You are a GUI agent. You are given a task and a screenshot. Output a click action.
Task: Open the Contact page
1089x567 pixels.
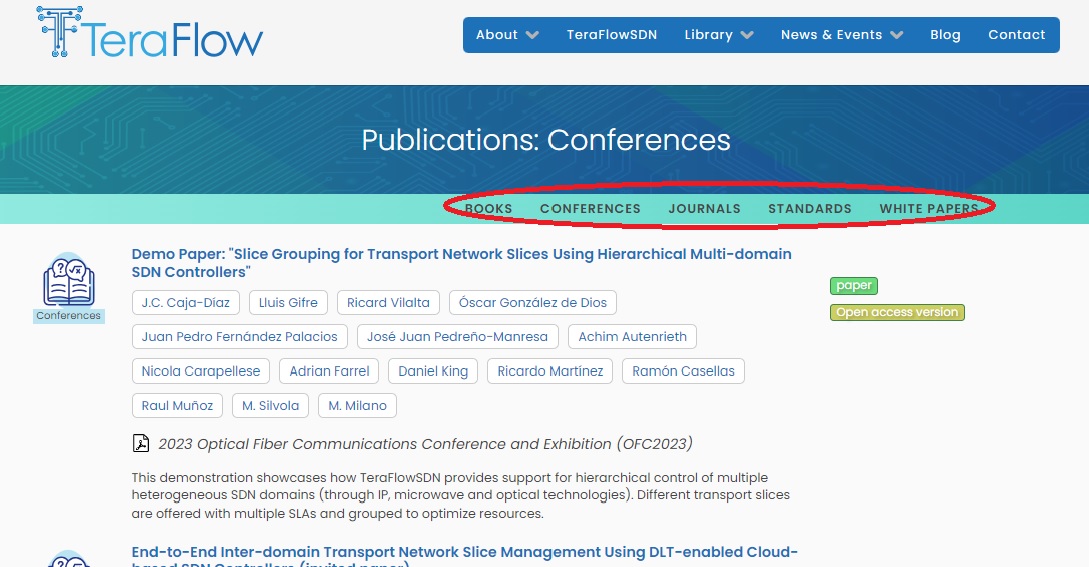click(x=1017, y=35)
